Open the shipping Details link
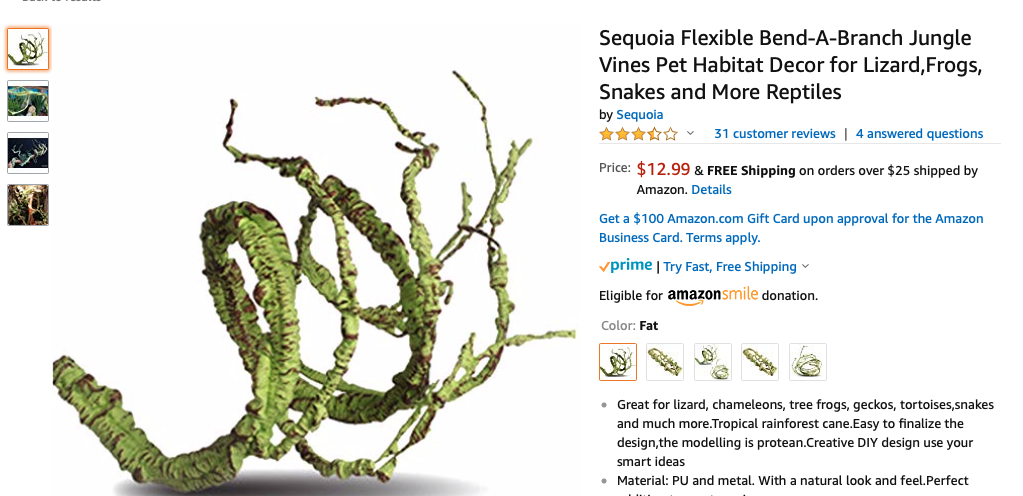 click(711, 190)
